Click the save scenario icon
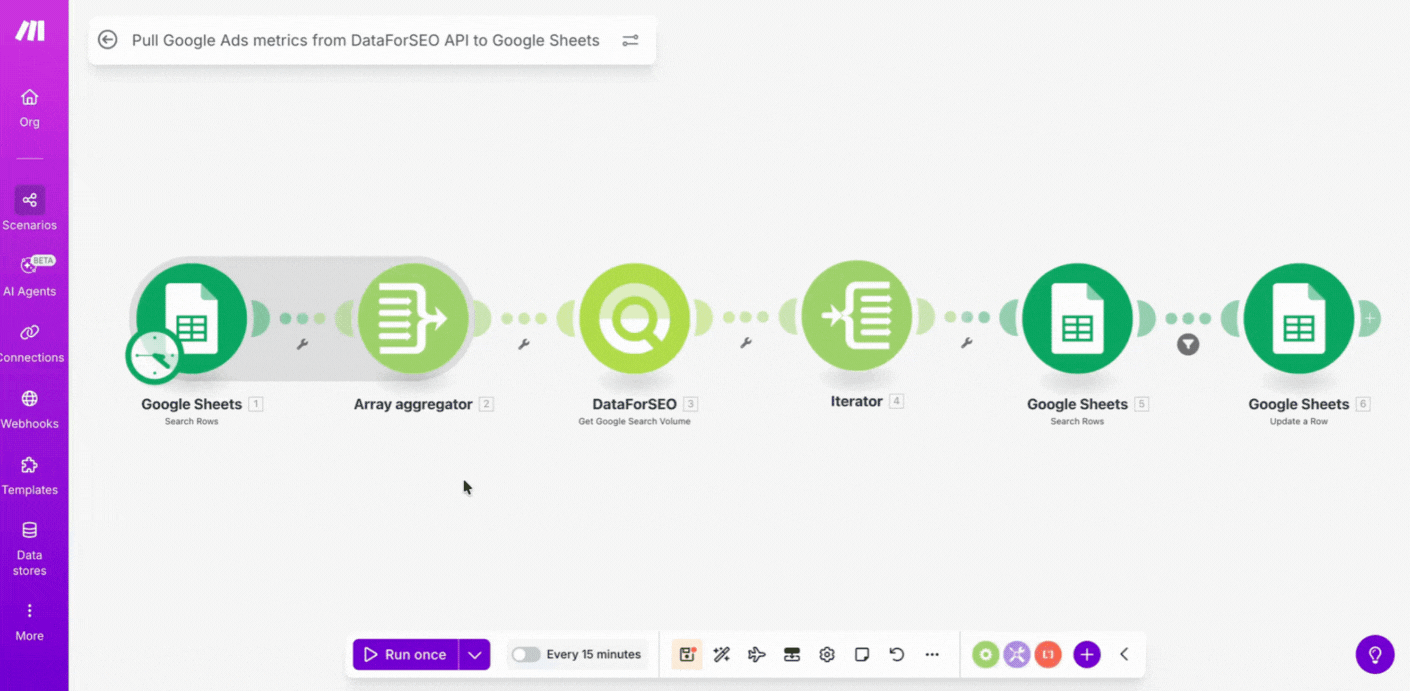Viewport: 1410px width, 691px height. (687, 655)
